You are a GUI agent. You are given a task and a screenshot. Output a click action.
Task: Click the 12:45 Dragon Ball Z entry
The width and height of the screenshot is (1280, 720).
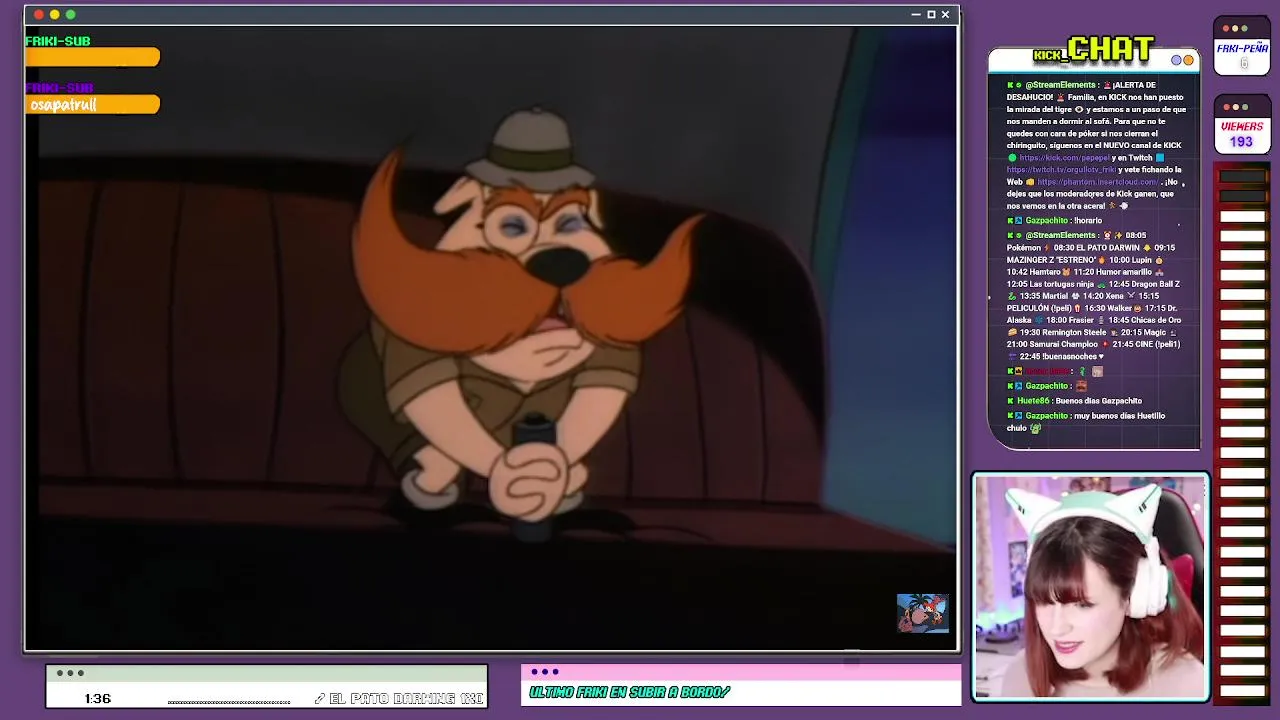(x=1144, y=284)
